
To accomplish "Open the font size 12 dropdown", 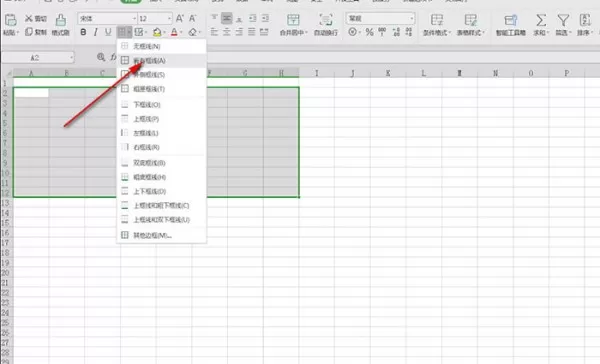I will click(x=169, y=18).
